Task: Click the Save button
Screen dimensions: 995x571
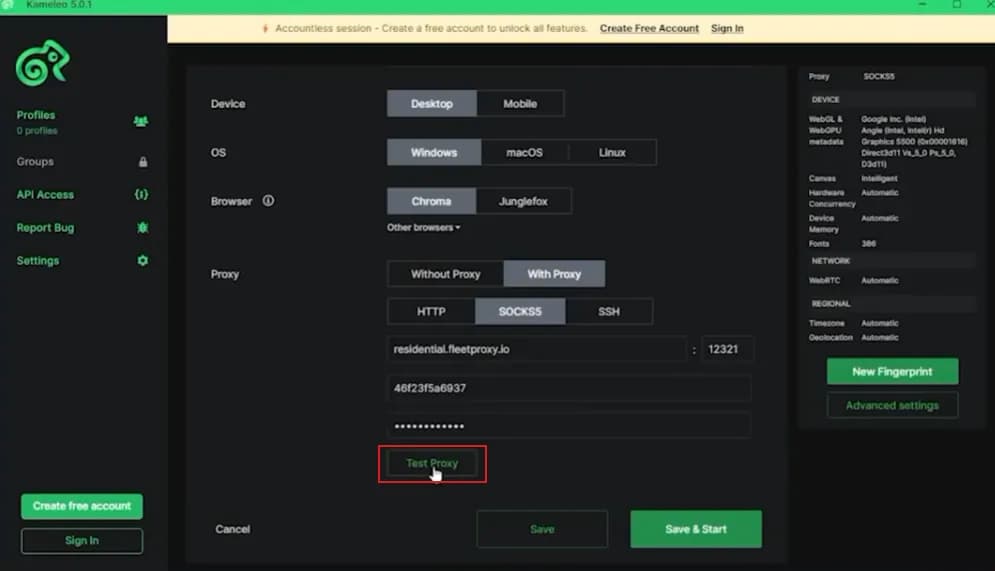Action: coord(542,529)
